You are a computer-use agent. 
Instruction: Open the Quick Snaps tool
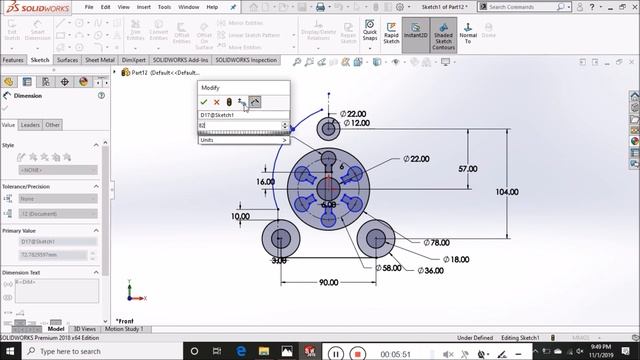point(370,30)
